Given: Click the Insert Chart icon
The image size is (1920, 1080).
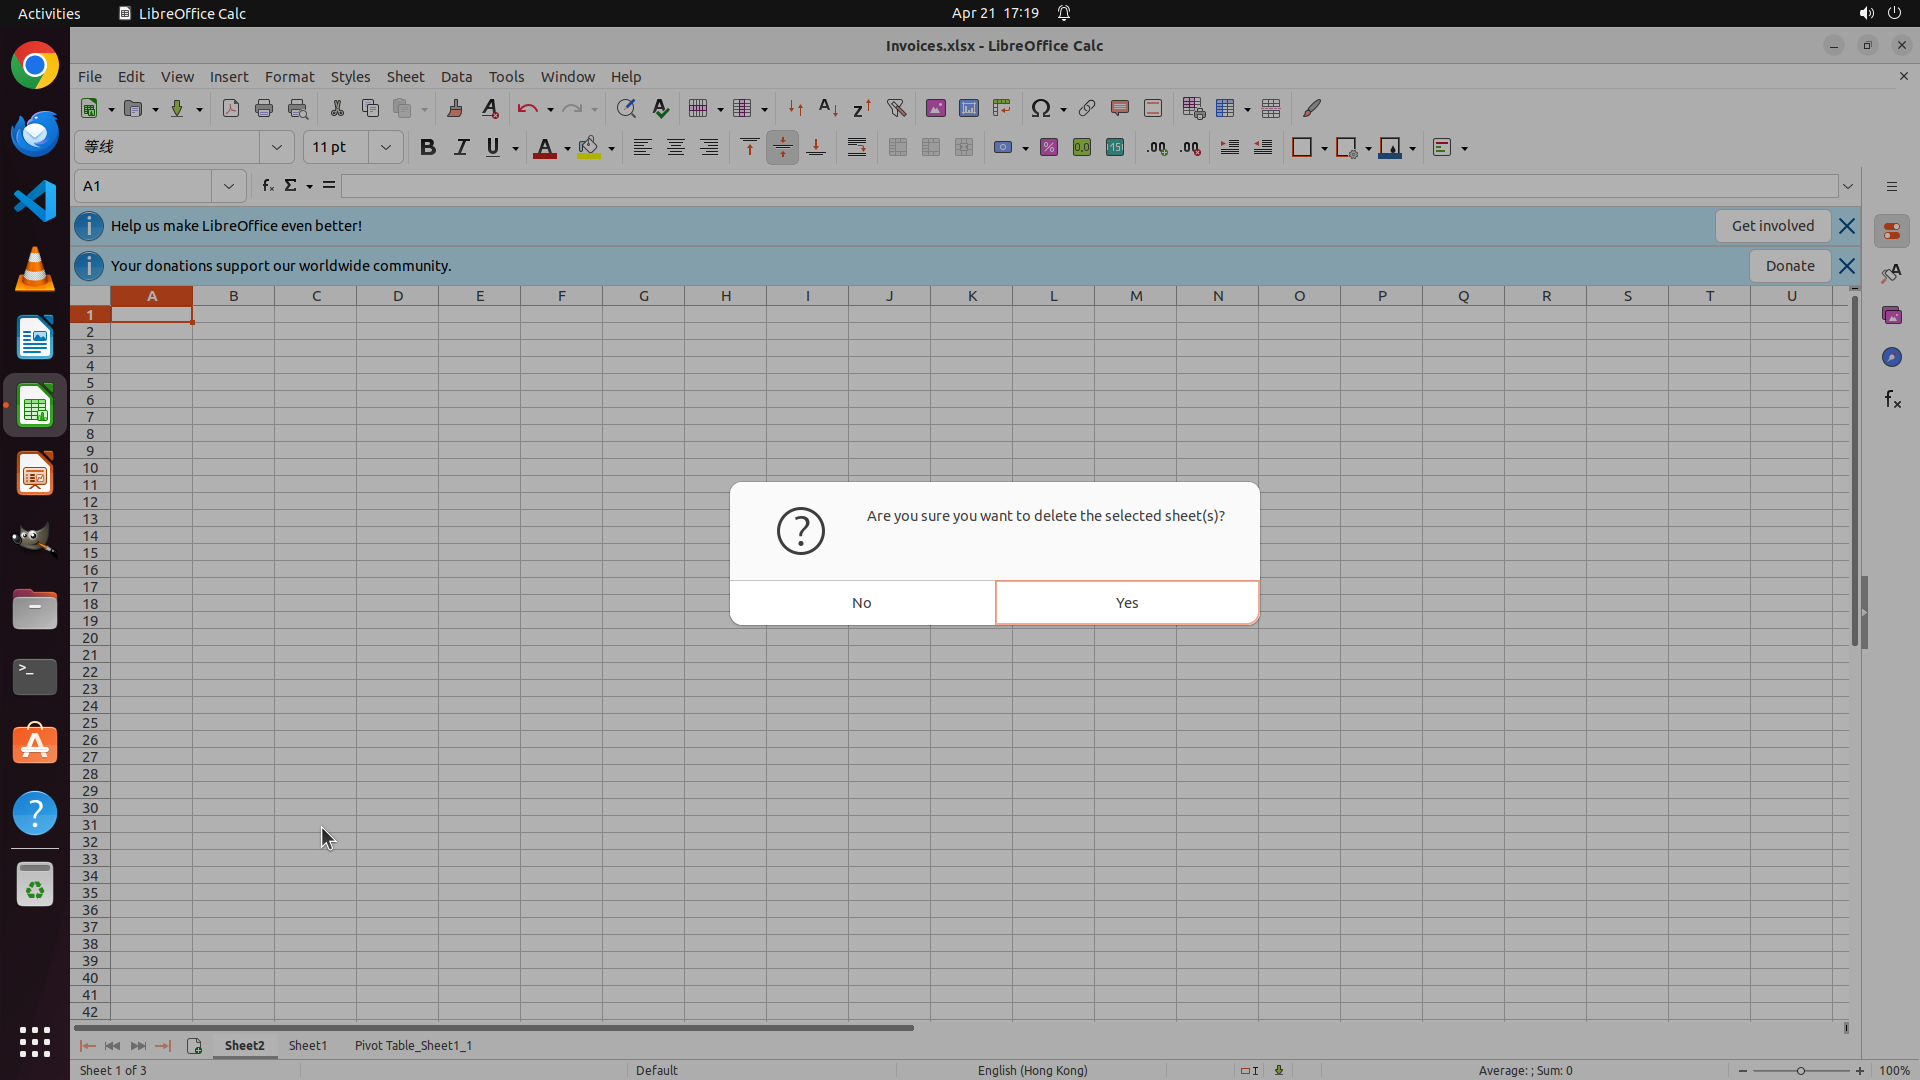Looking at the screenshot, I should [x=968, y=108].
